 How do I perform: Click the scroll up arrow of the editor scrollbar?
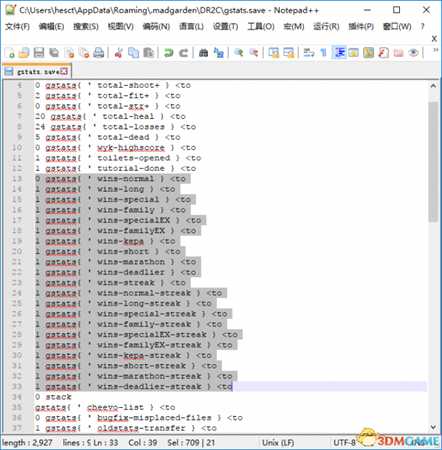point(433,86)
